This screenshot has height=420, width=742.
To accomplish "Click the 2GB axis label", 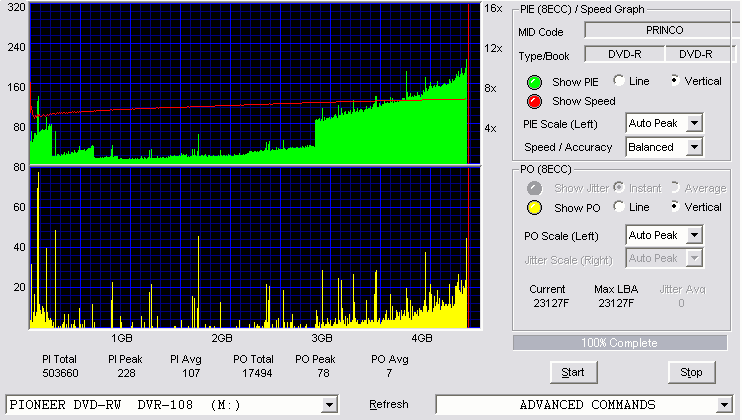I will [222, 338].
